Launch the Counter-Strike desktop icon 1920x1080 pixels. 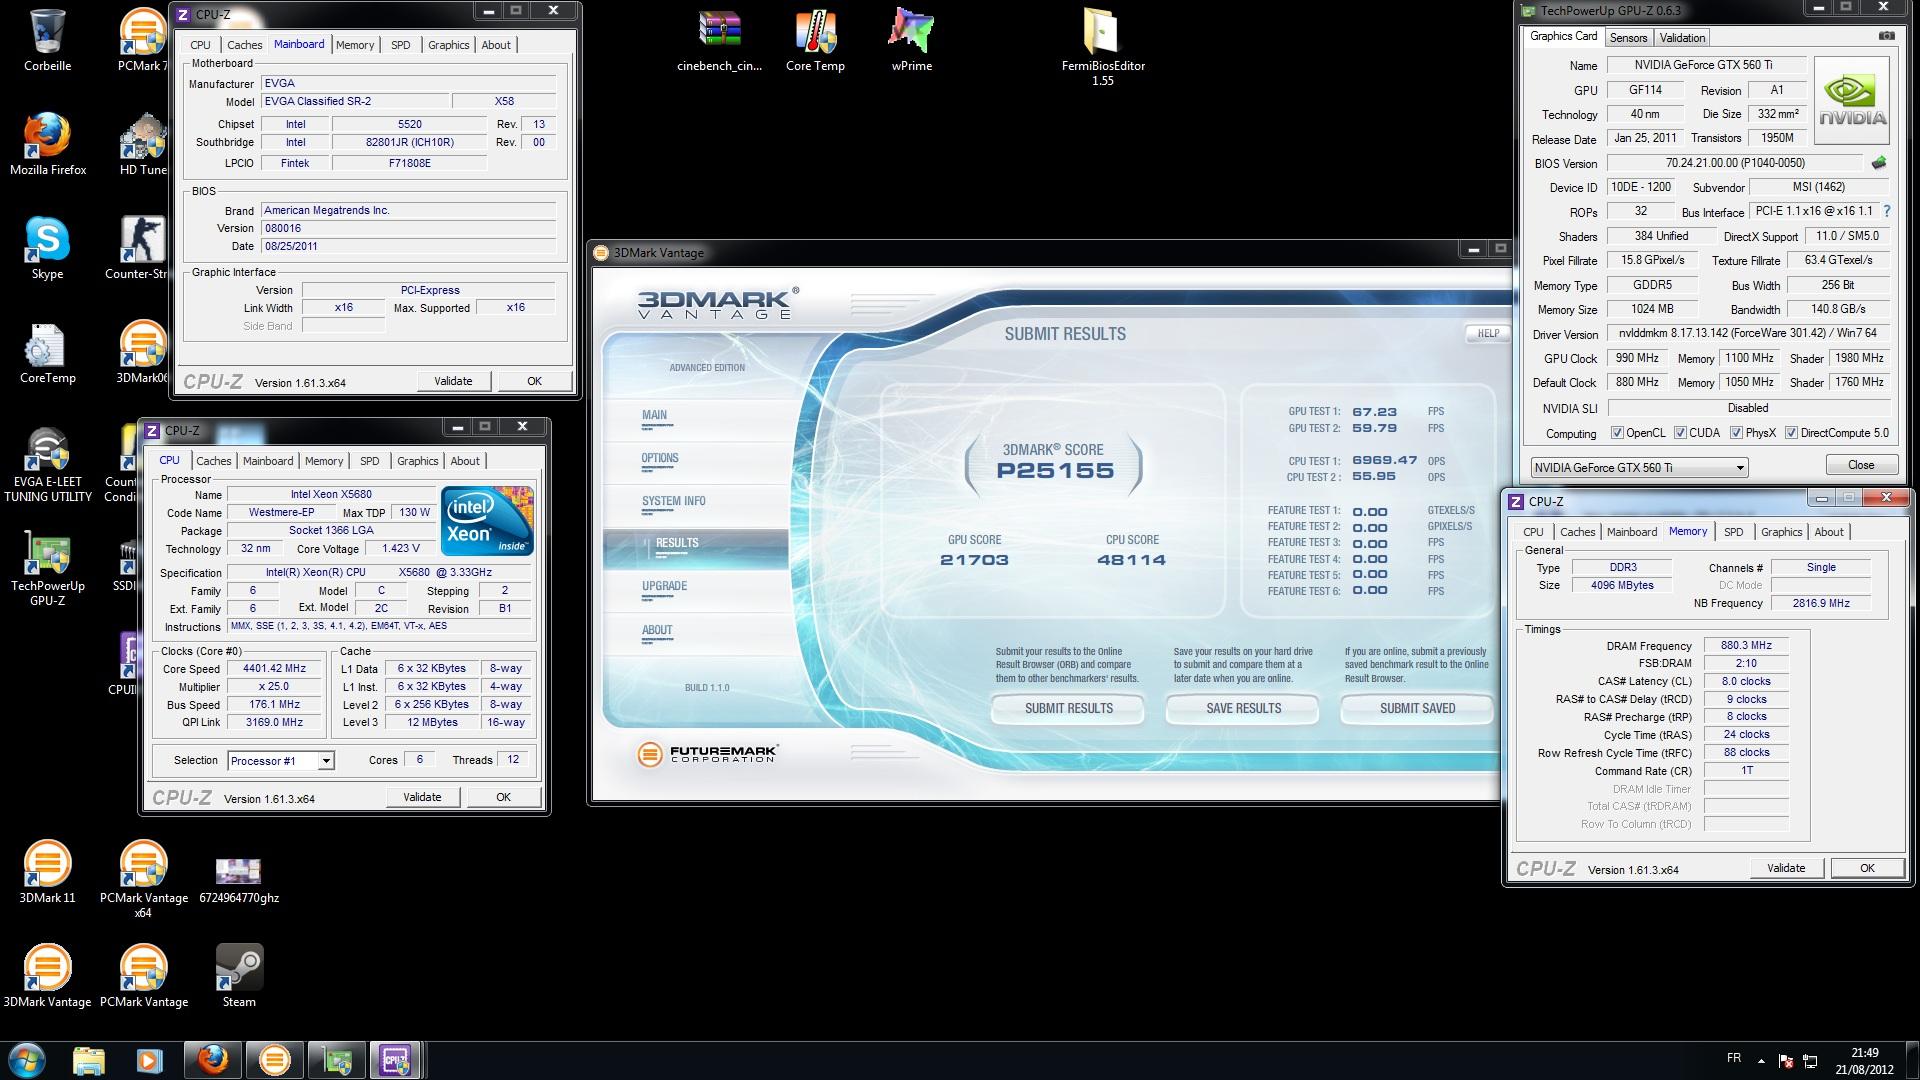137,248
